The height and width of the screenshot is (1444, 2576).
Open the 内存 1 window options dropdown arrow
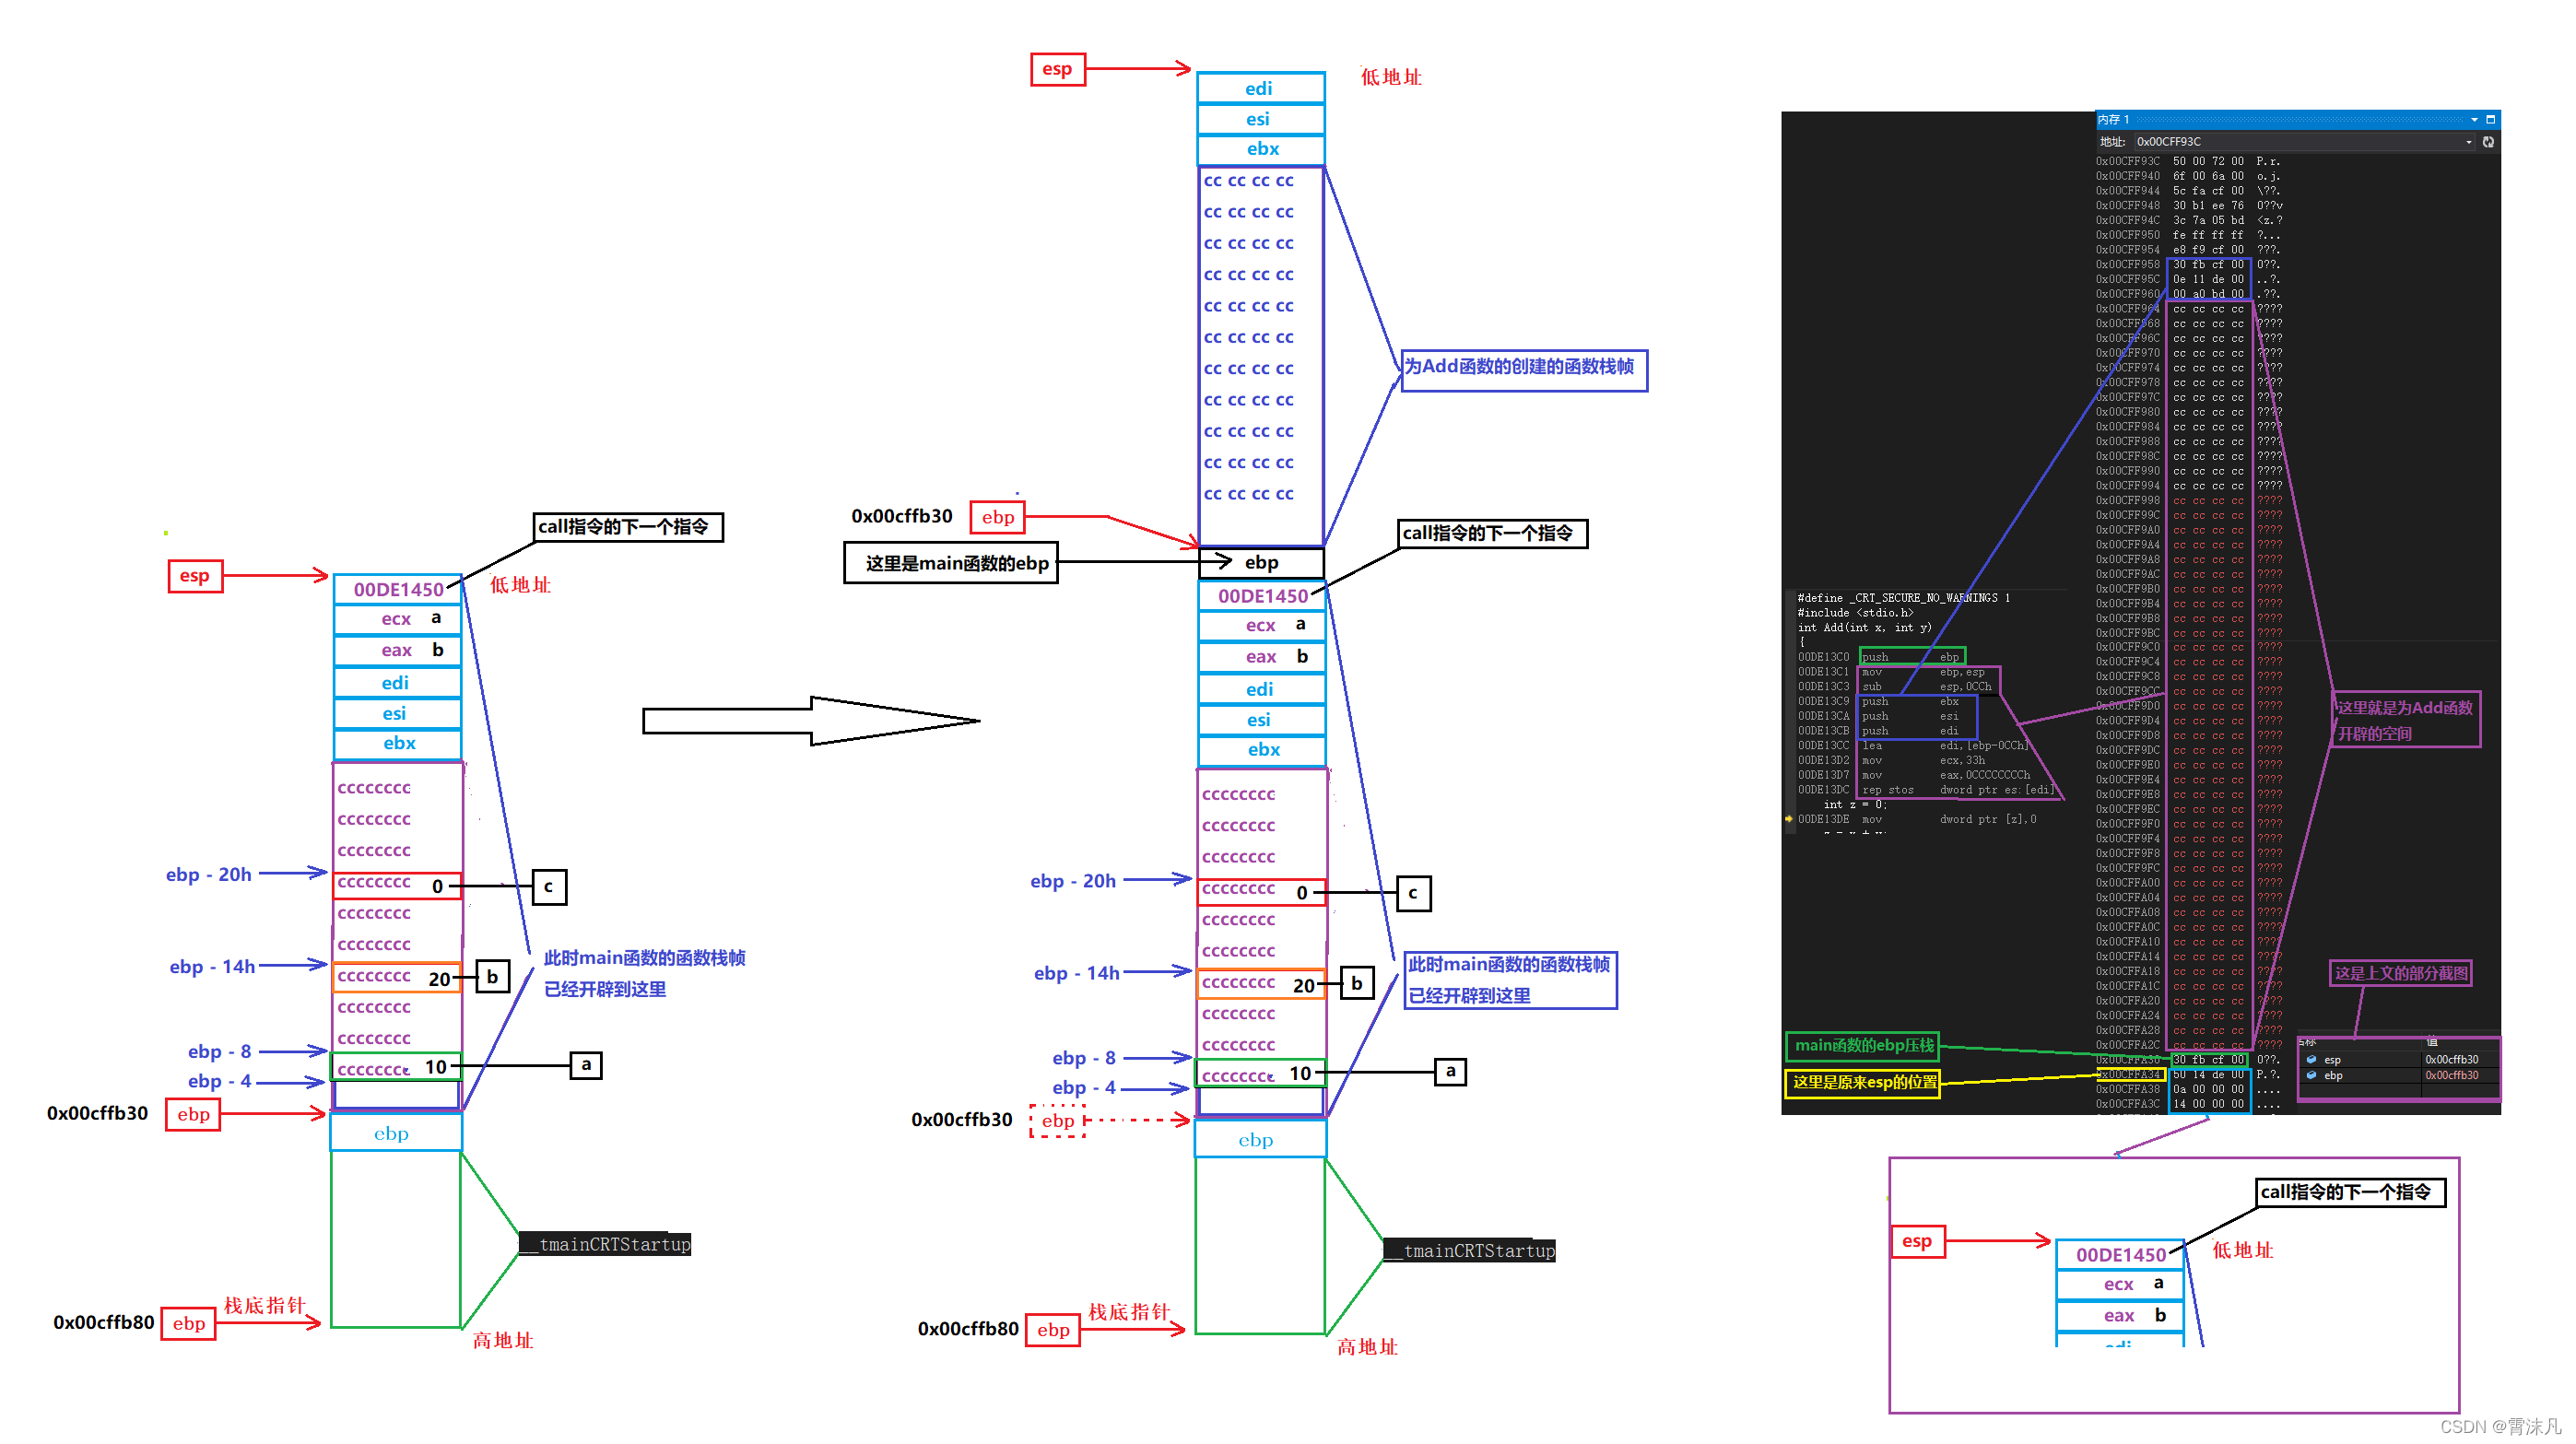click(2474, 119)
